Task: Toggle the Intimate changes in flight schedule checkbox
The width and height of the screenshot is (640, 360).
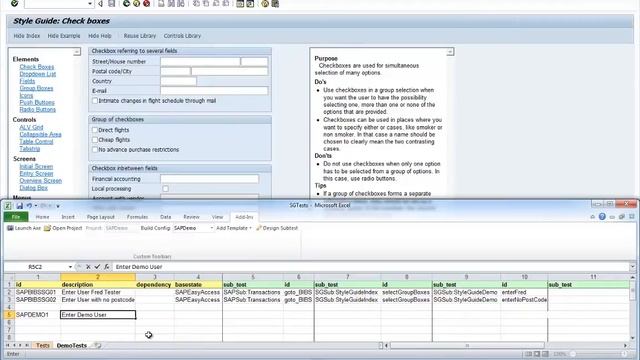Action: pyautogui.click(x=95, y=101)
